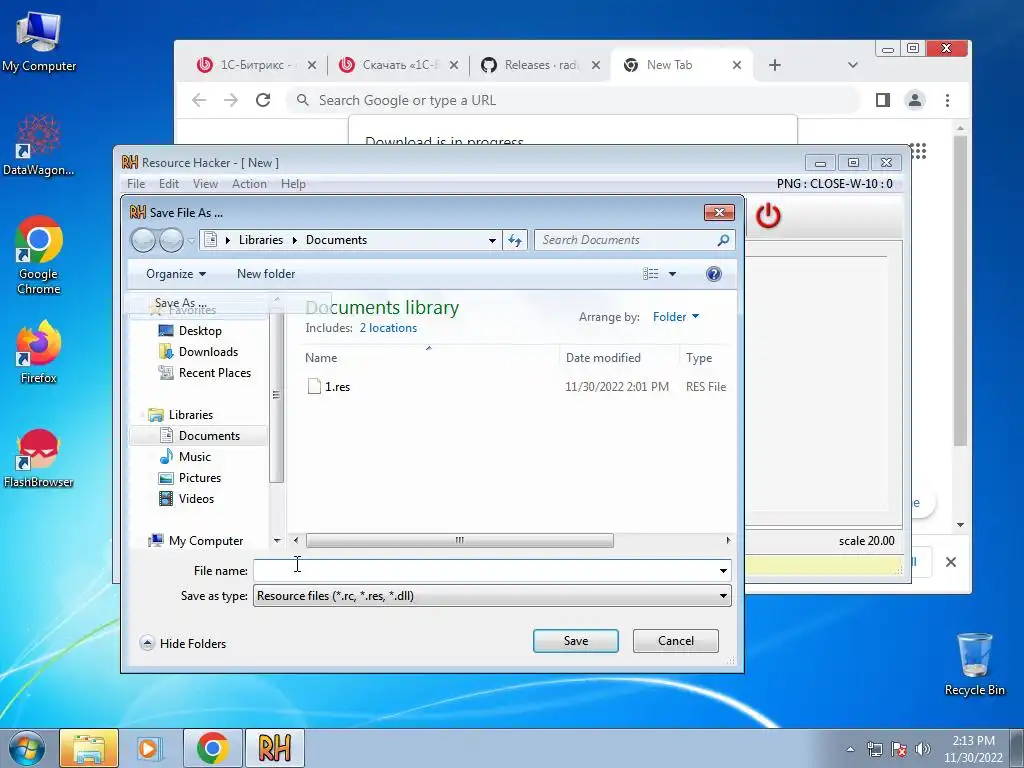1024x768 pixels.
Task: Switch to the 1С-Битрикс tab
Action: tap(255, 65)
